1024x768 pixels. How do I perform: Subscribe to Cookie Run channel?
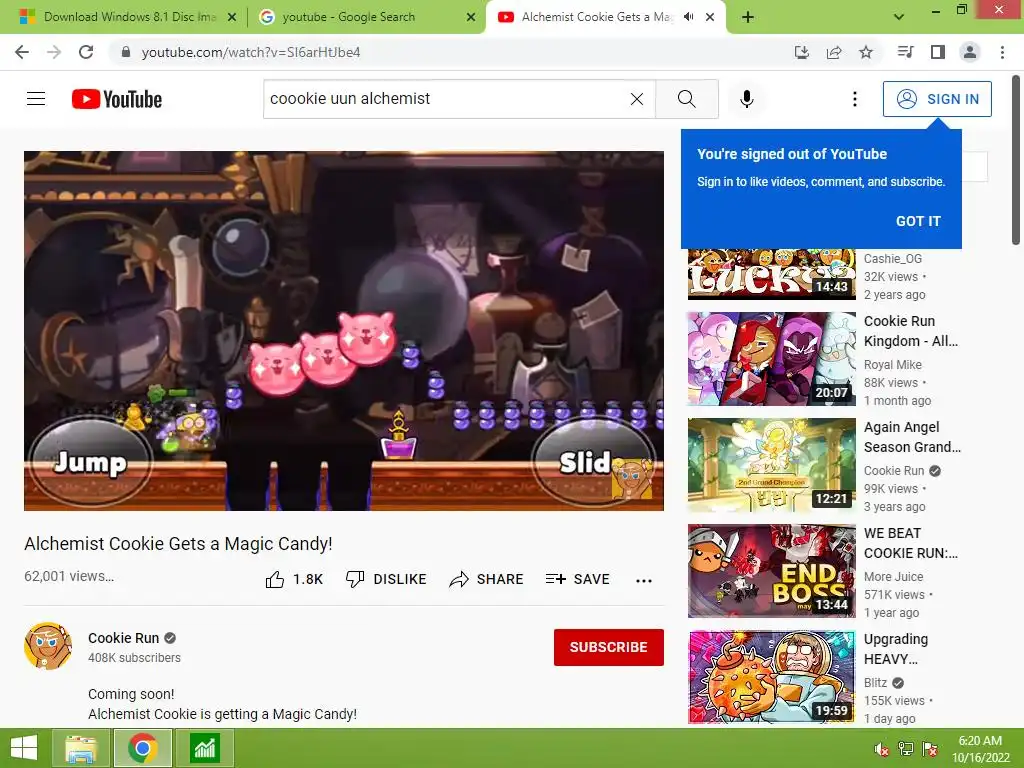(609, 647)
